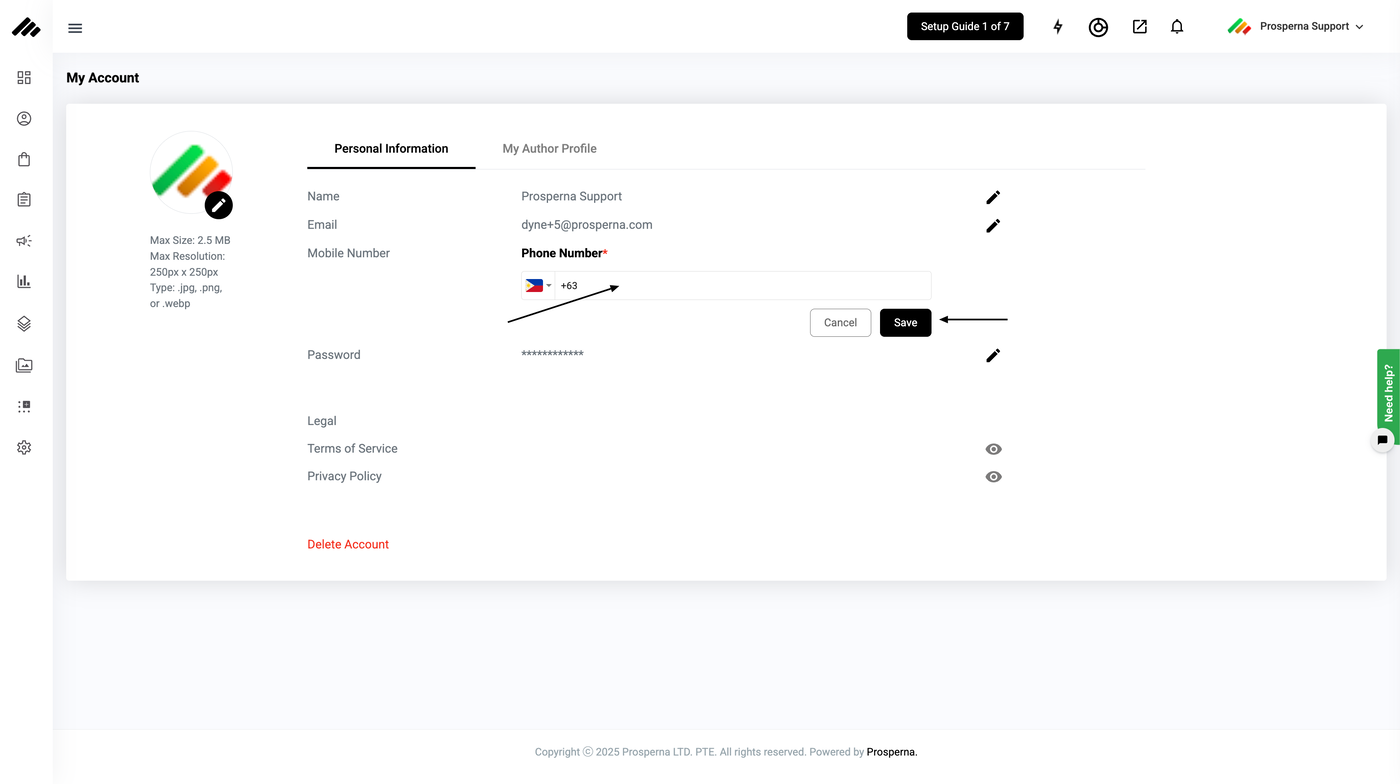Expand the Prosperna Support account menu
Viewport: 1400px width, 784px height.
click(1296, 27)
